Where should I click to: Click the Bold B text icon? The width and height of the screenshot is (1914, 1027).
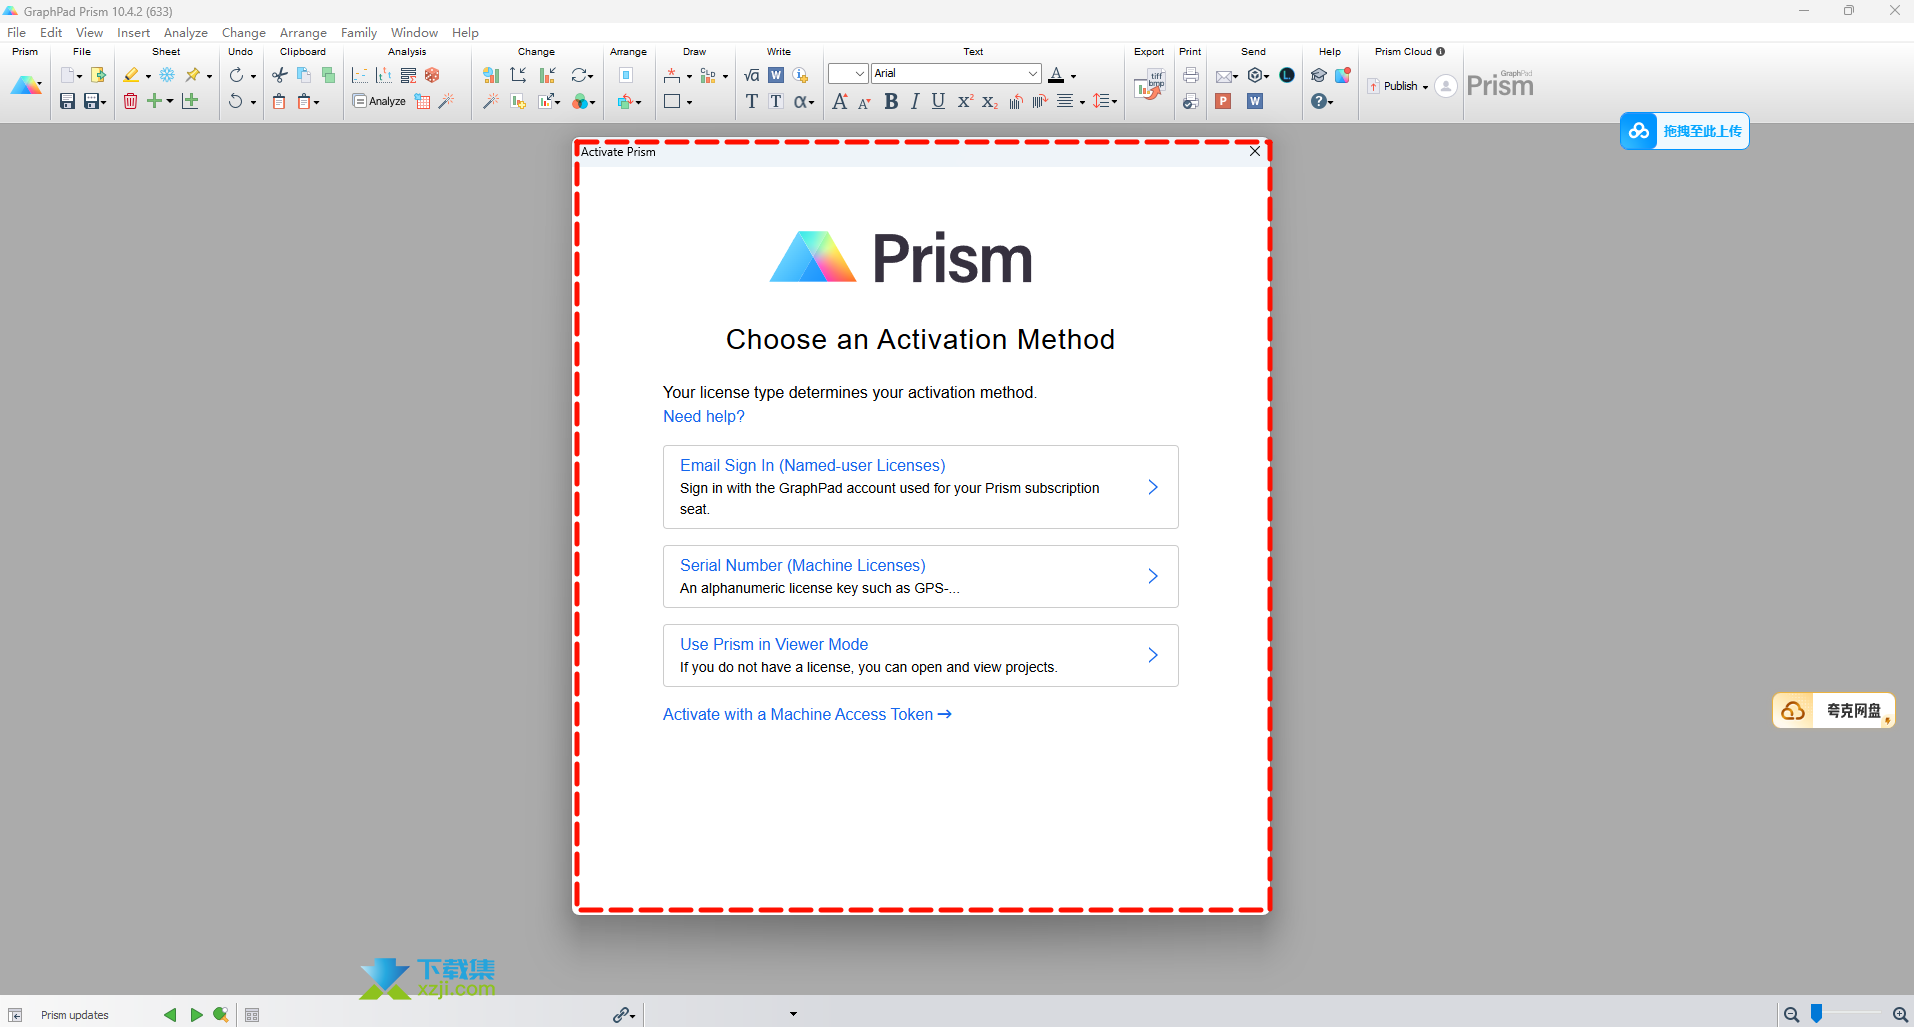[x=891, y=101]
